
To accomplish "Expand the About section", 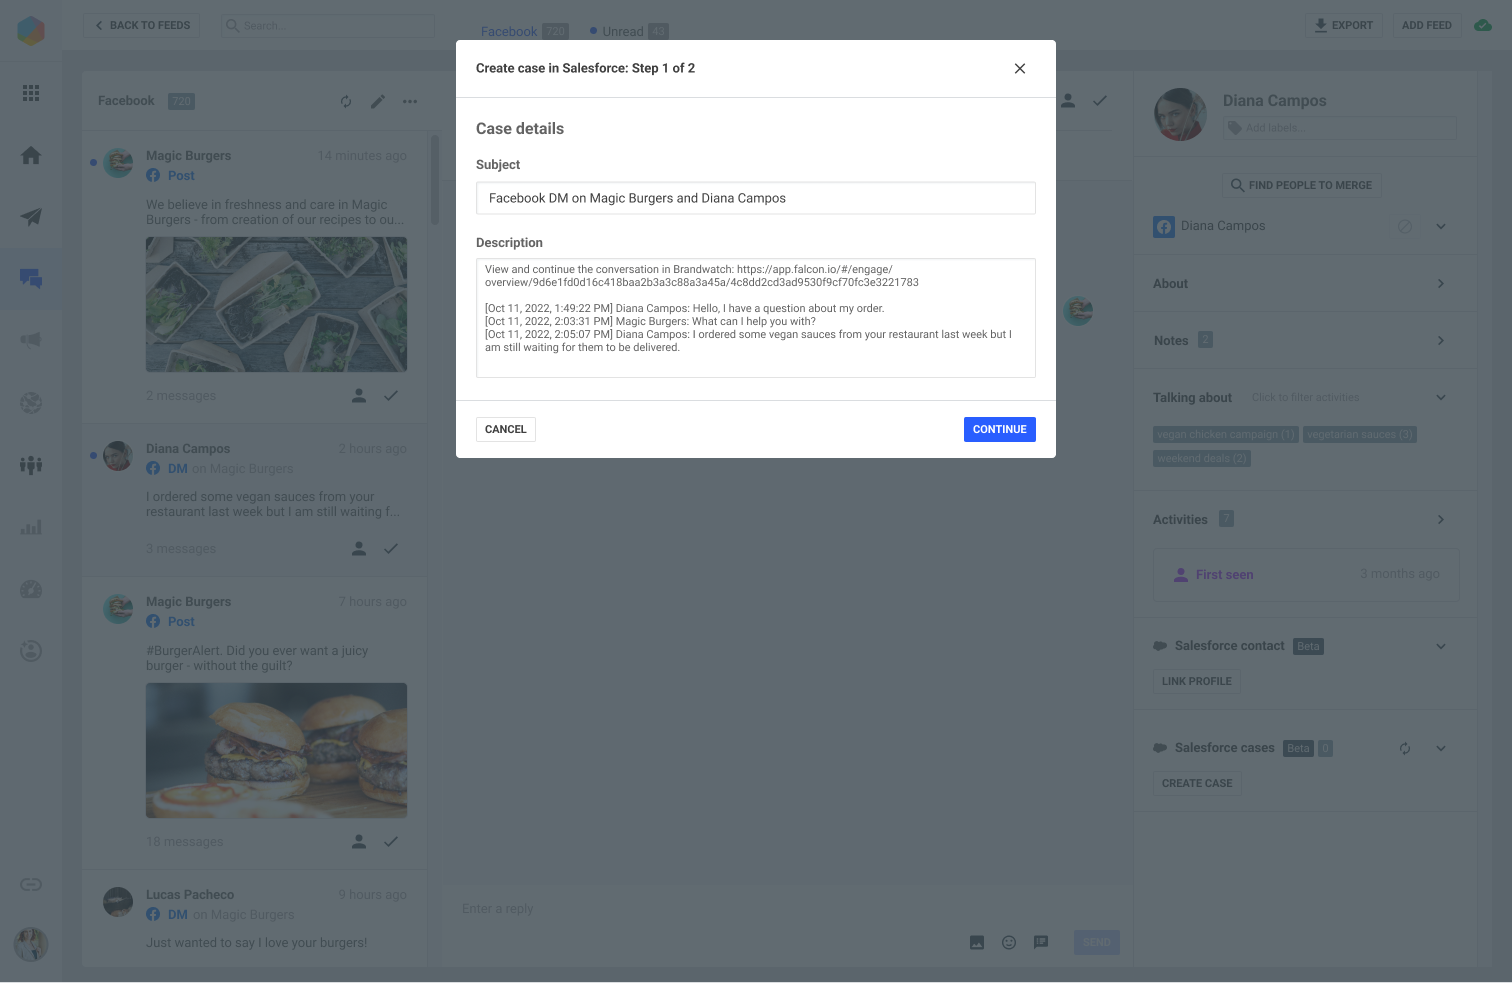I will (1441, 284).
